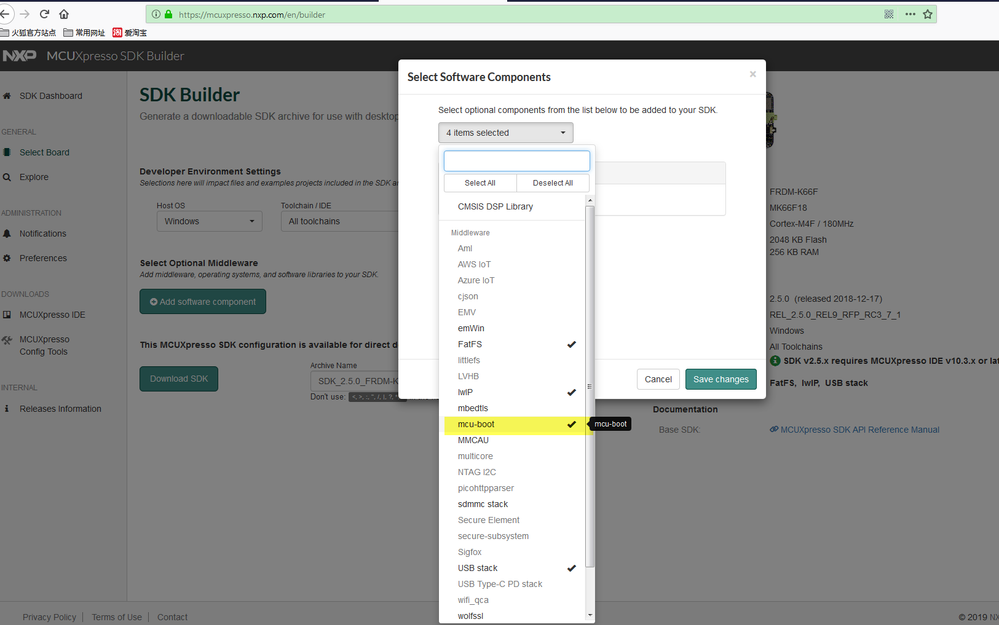Select the emWin middleware item
Screen dimensions: 999x625
(514, 328)
